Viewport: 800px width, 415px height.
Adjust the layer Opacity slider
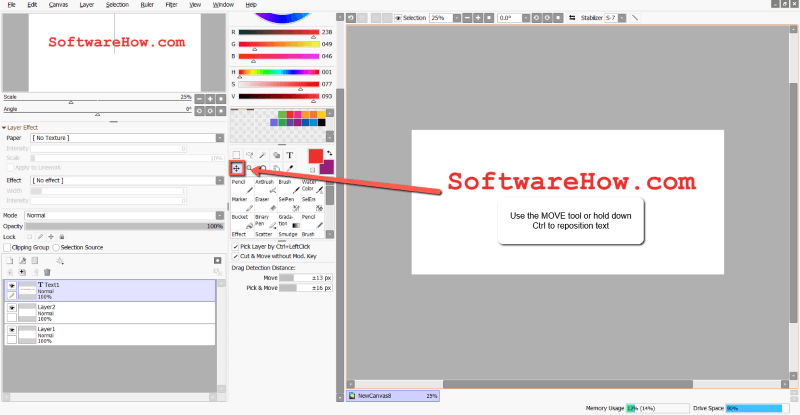tap(124, 226)
